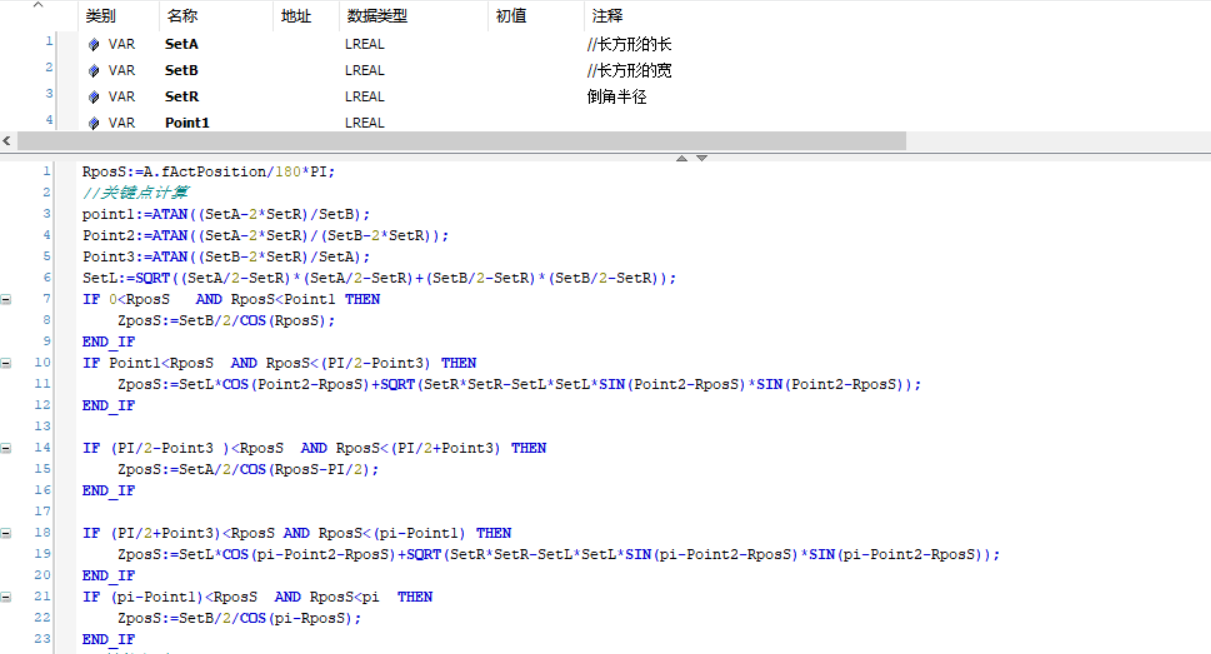Image resolution: width=1211 pixels, height=654 pixels.
Task: Click the code line ZposS:=SetA/2/COS(RposS-PI/2);
Action: click(x=248, y=469)
